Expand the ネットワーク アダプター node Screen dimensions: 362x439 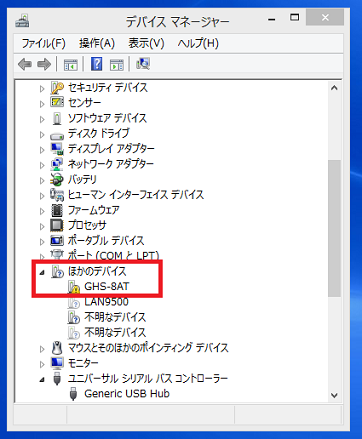[42, 165]
